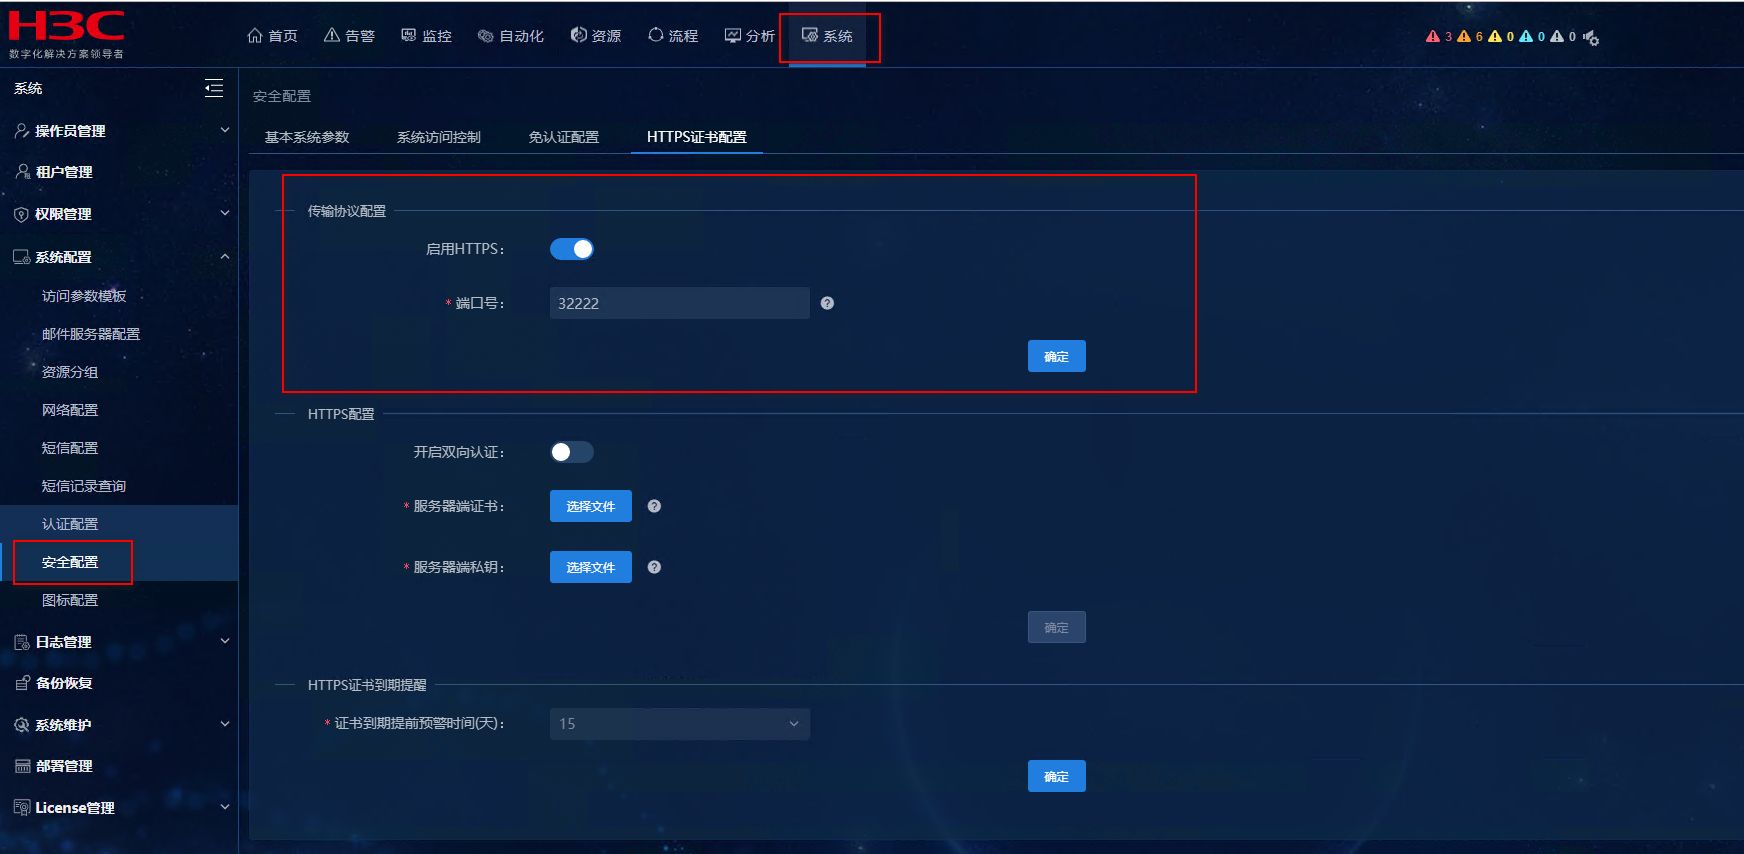Enable the 开启双向认证 switch
This screenshot has height=854, width=1744.
[572, 452]
